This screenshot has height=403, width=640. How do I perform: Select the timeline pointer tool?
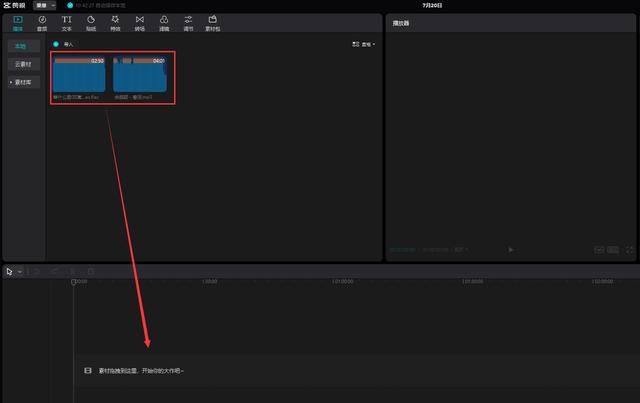point(9,272)
